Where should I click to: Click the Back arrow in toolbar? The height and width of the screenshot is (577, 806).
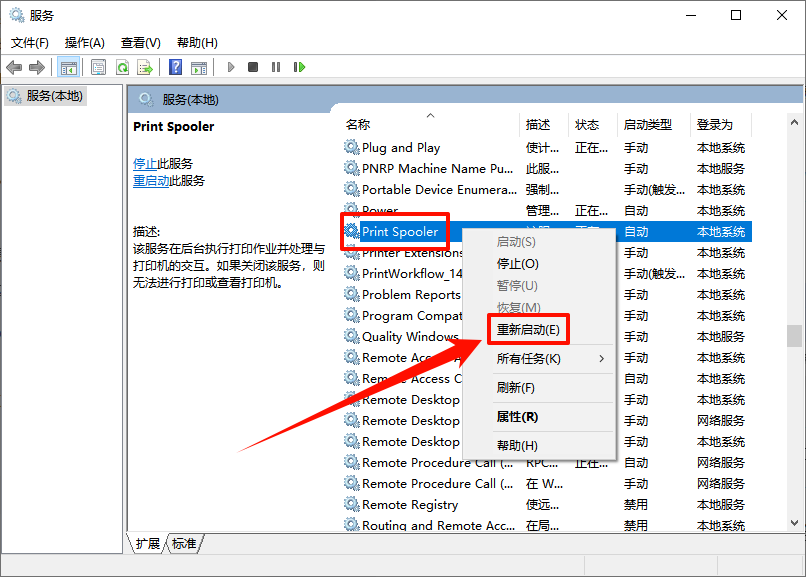point(14,67)
